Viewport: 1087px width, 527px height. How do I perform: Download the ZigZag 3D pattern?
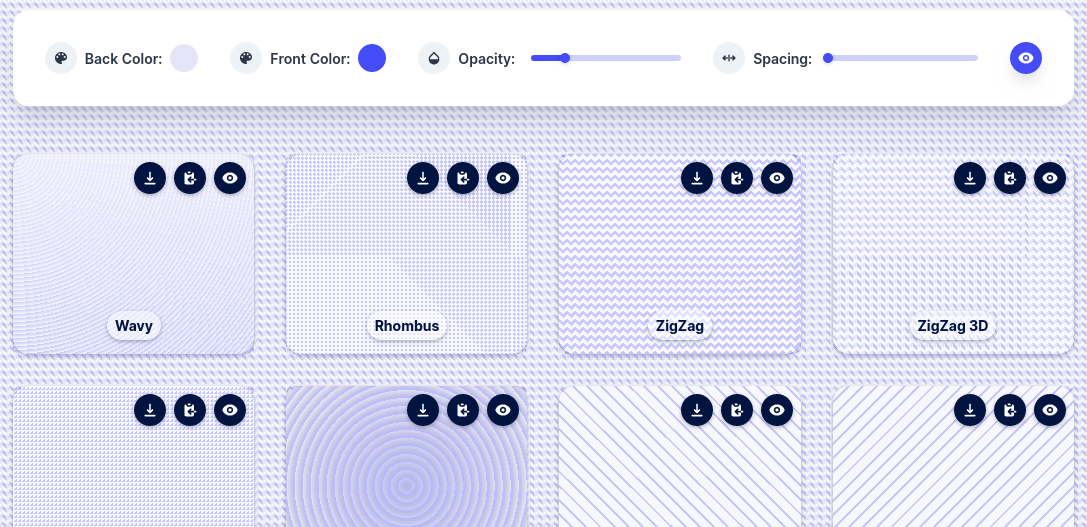[x=969, y=178]
